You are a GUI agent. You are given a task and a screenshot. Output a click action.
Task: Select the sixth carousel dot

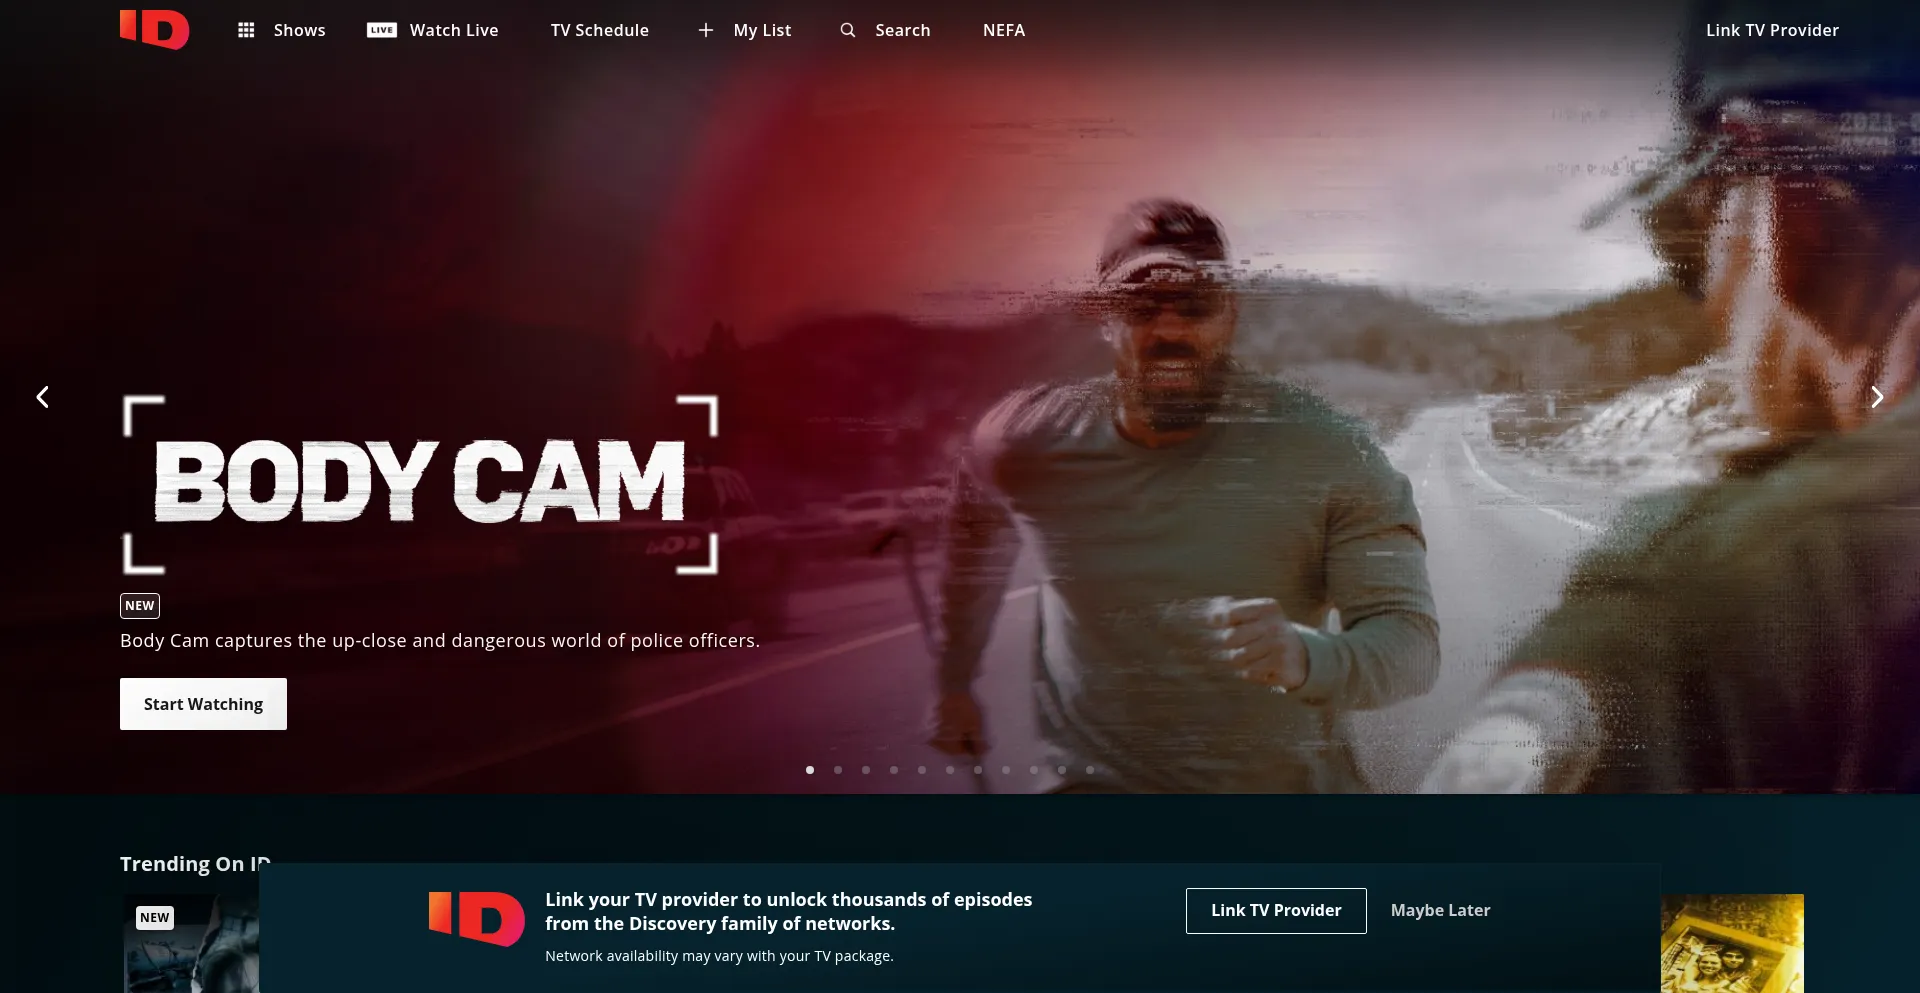[950, 770]
